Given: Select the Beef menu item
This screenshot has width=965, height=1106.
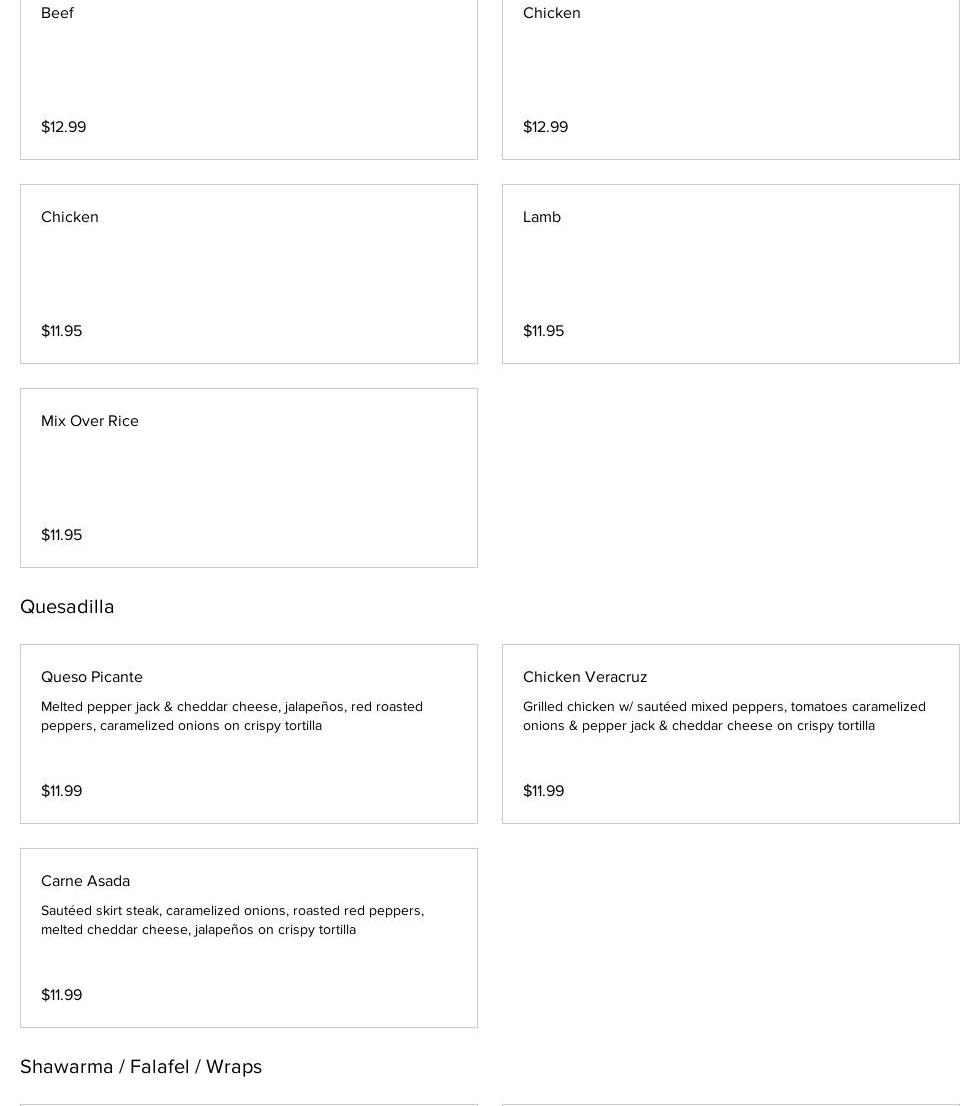Looking at the screenshot, I should pos(58,13).
